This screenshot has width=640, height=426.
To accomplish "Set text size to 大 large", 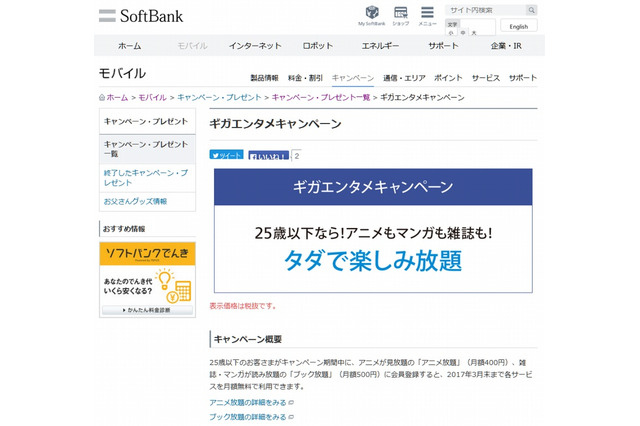I will [x=474, y=33].
